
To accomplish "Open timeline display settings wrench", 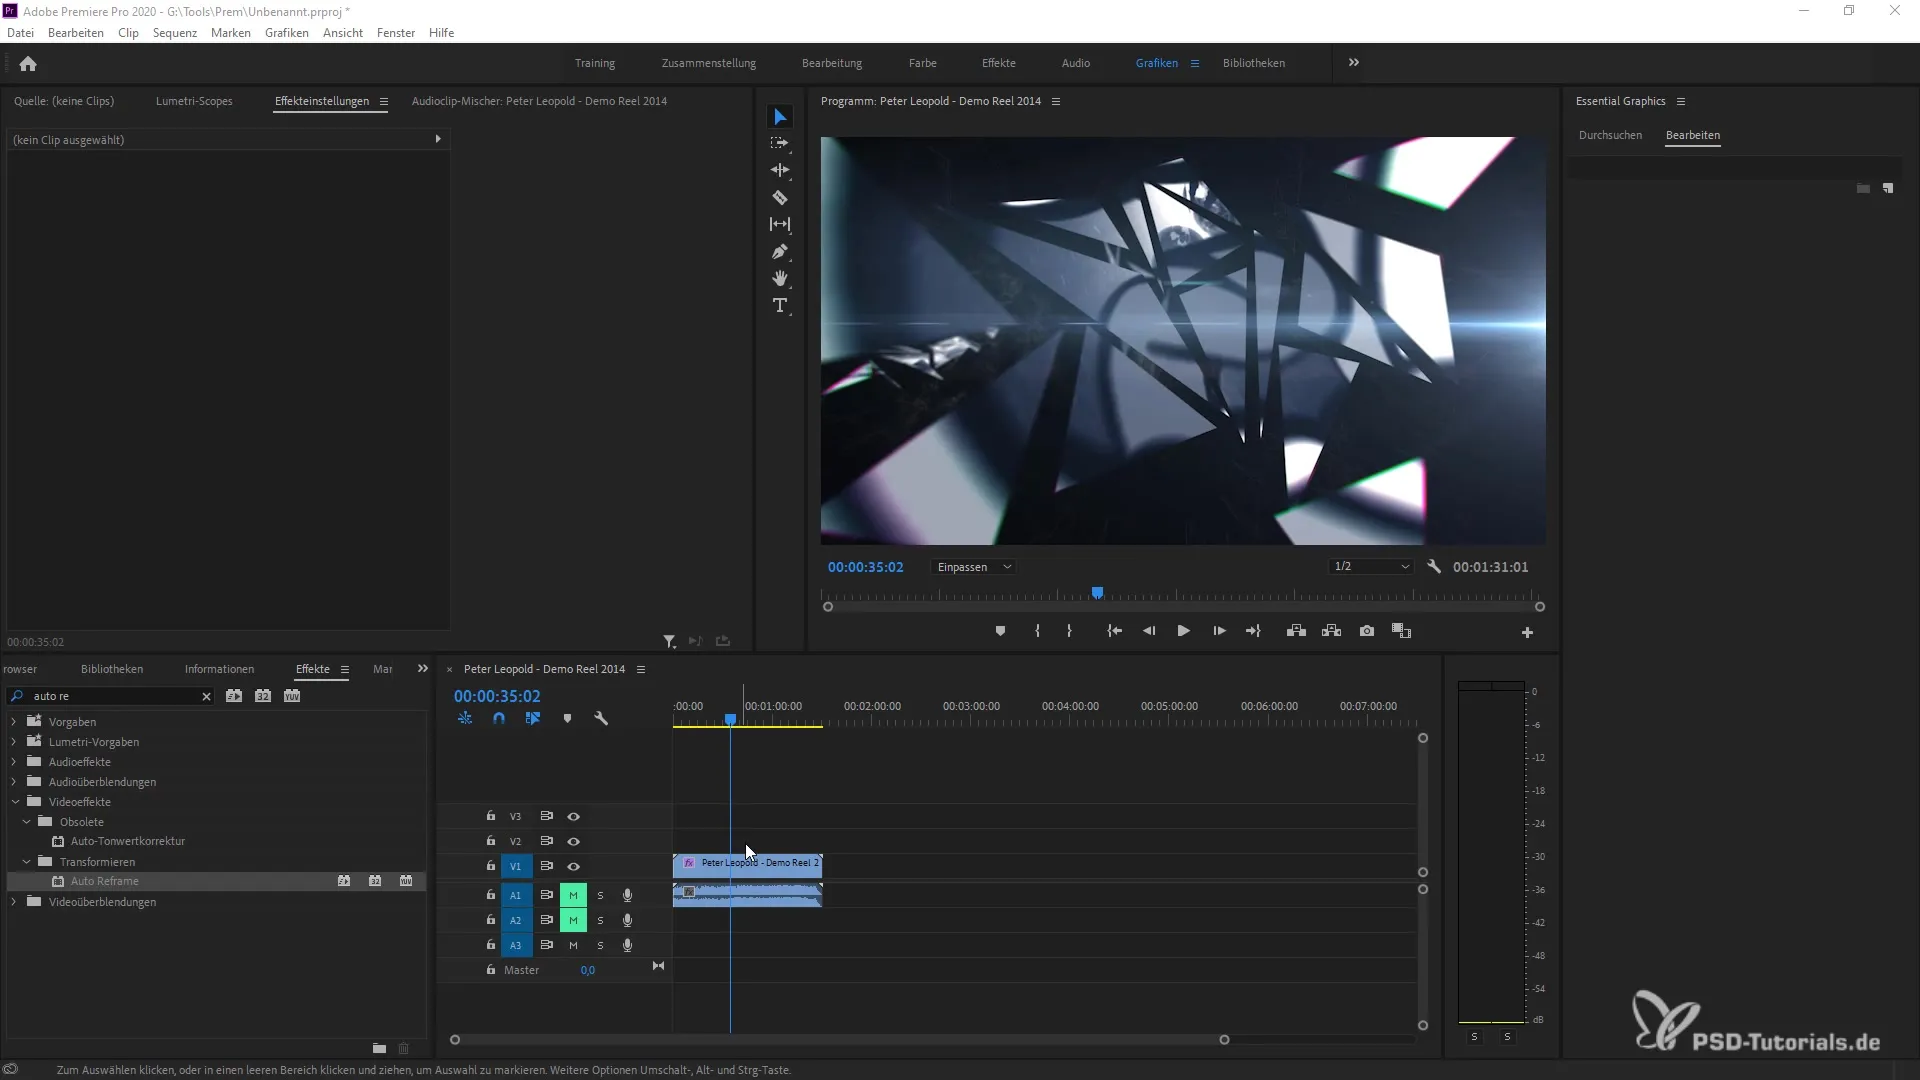I will pyautogui.click(x=601, y=718).
